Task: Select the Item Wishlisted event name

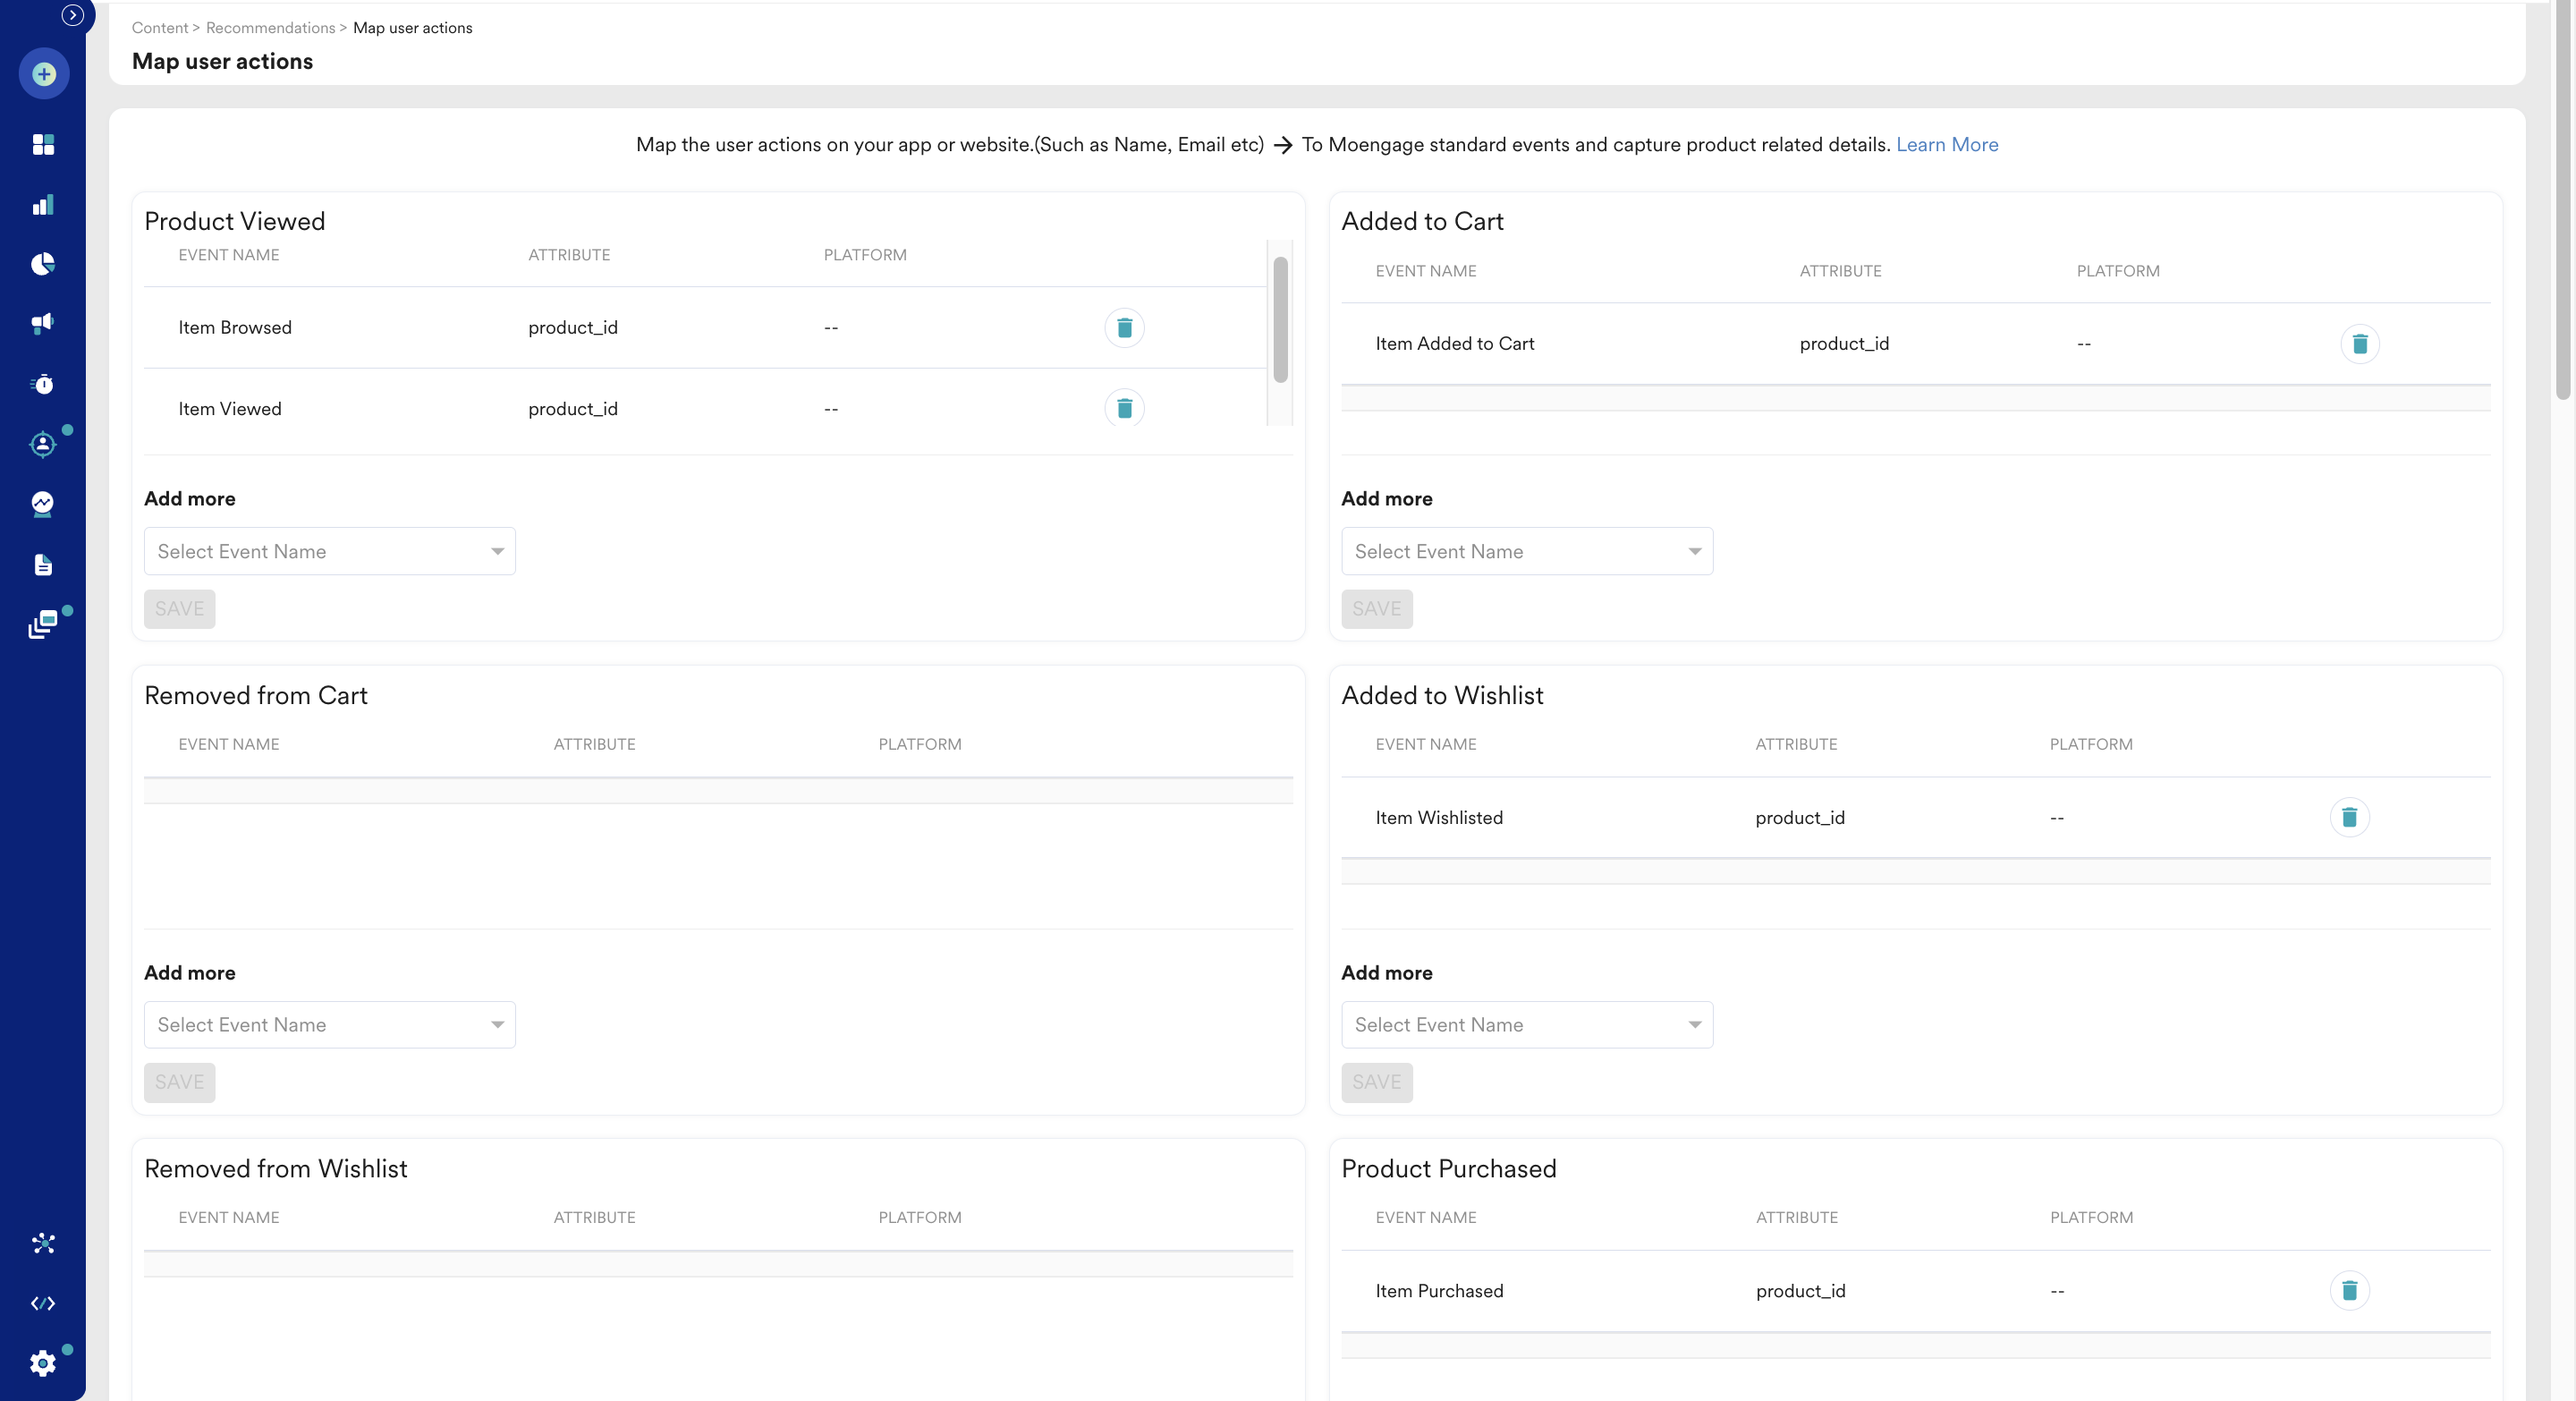Action: point(1439,818)
